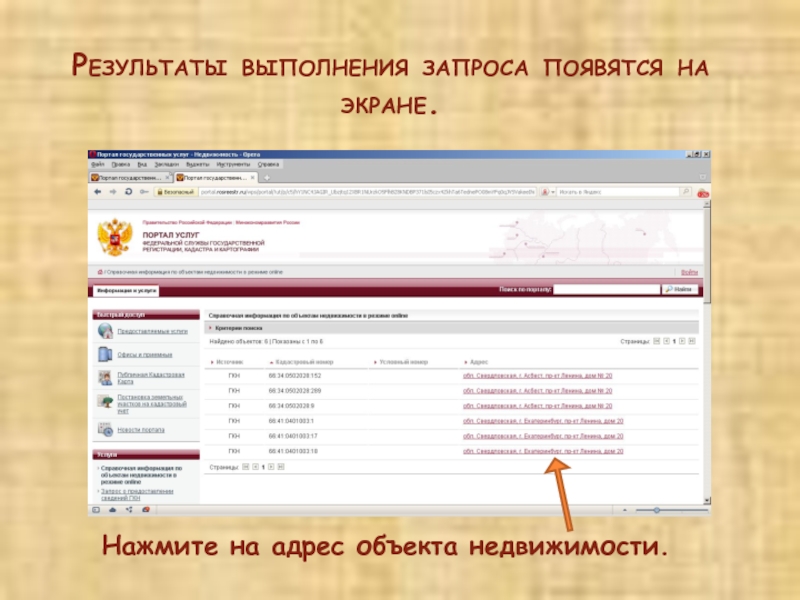
Task: Open the Новости портала link
Action: pyautogui.click(x=141, y=430)
